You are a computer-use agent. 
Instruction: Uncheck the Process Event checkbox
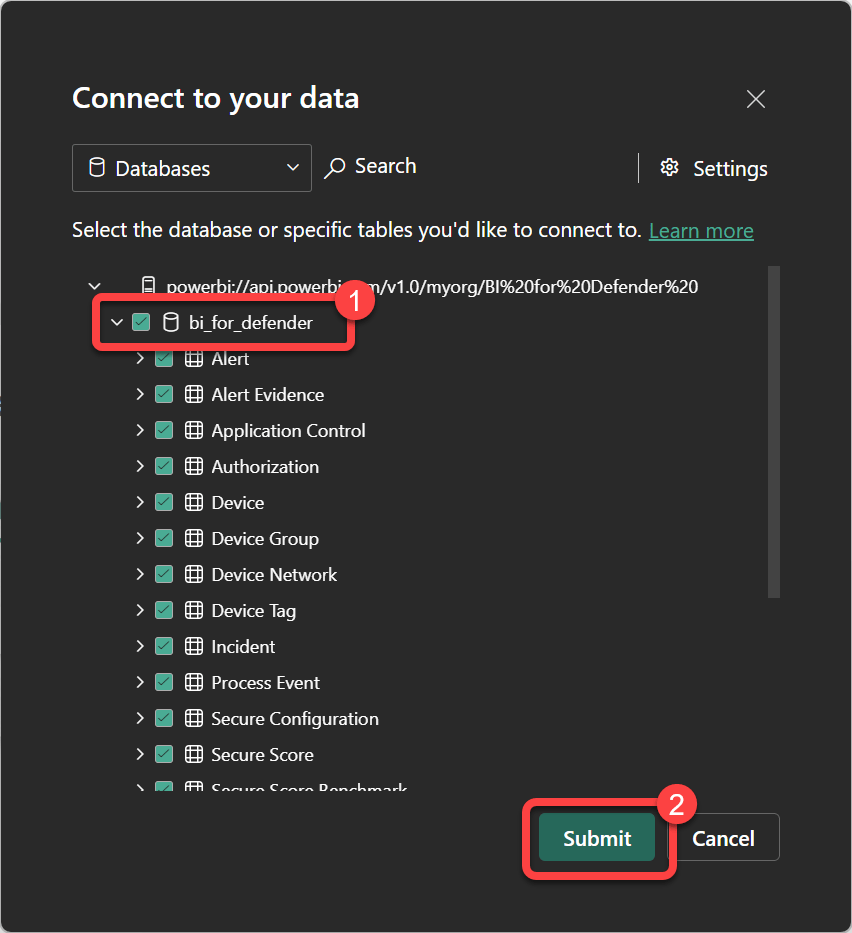click(x=164, y=682)
